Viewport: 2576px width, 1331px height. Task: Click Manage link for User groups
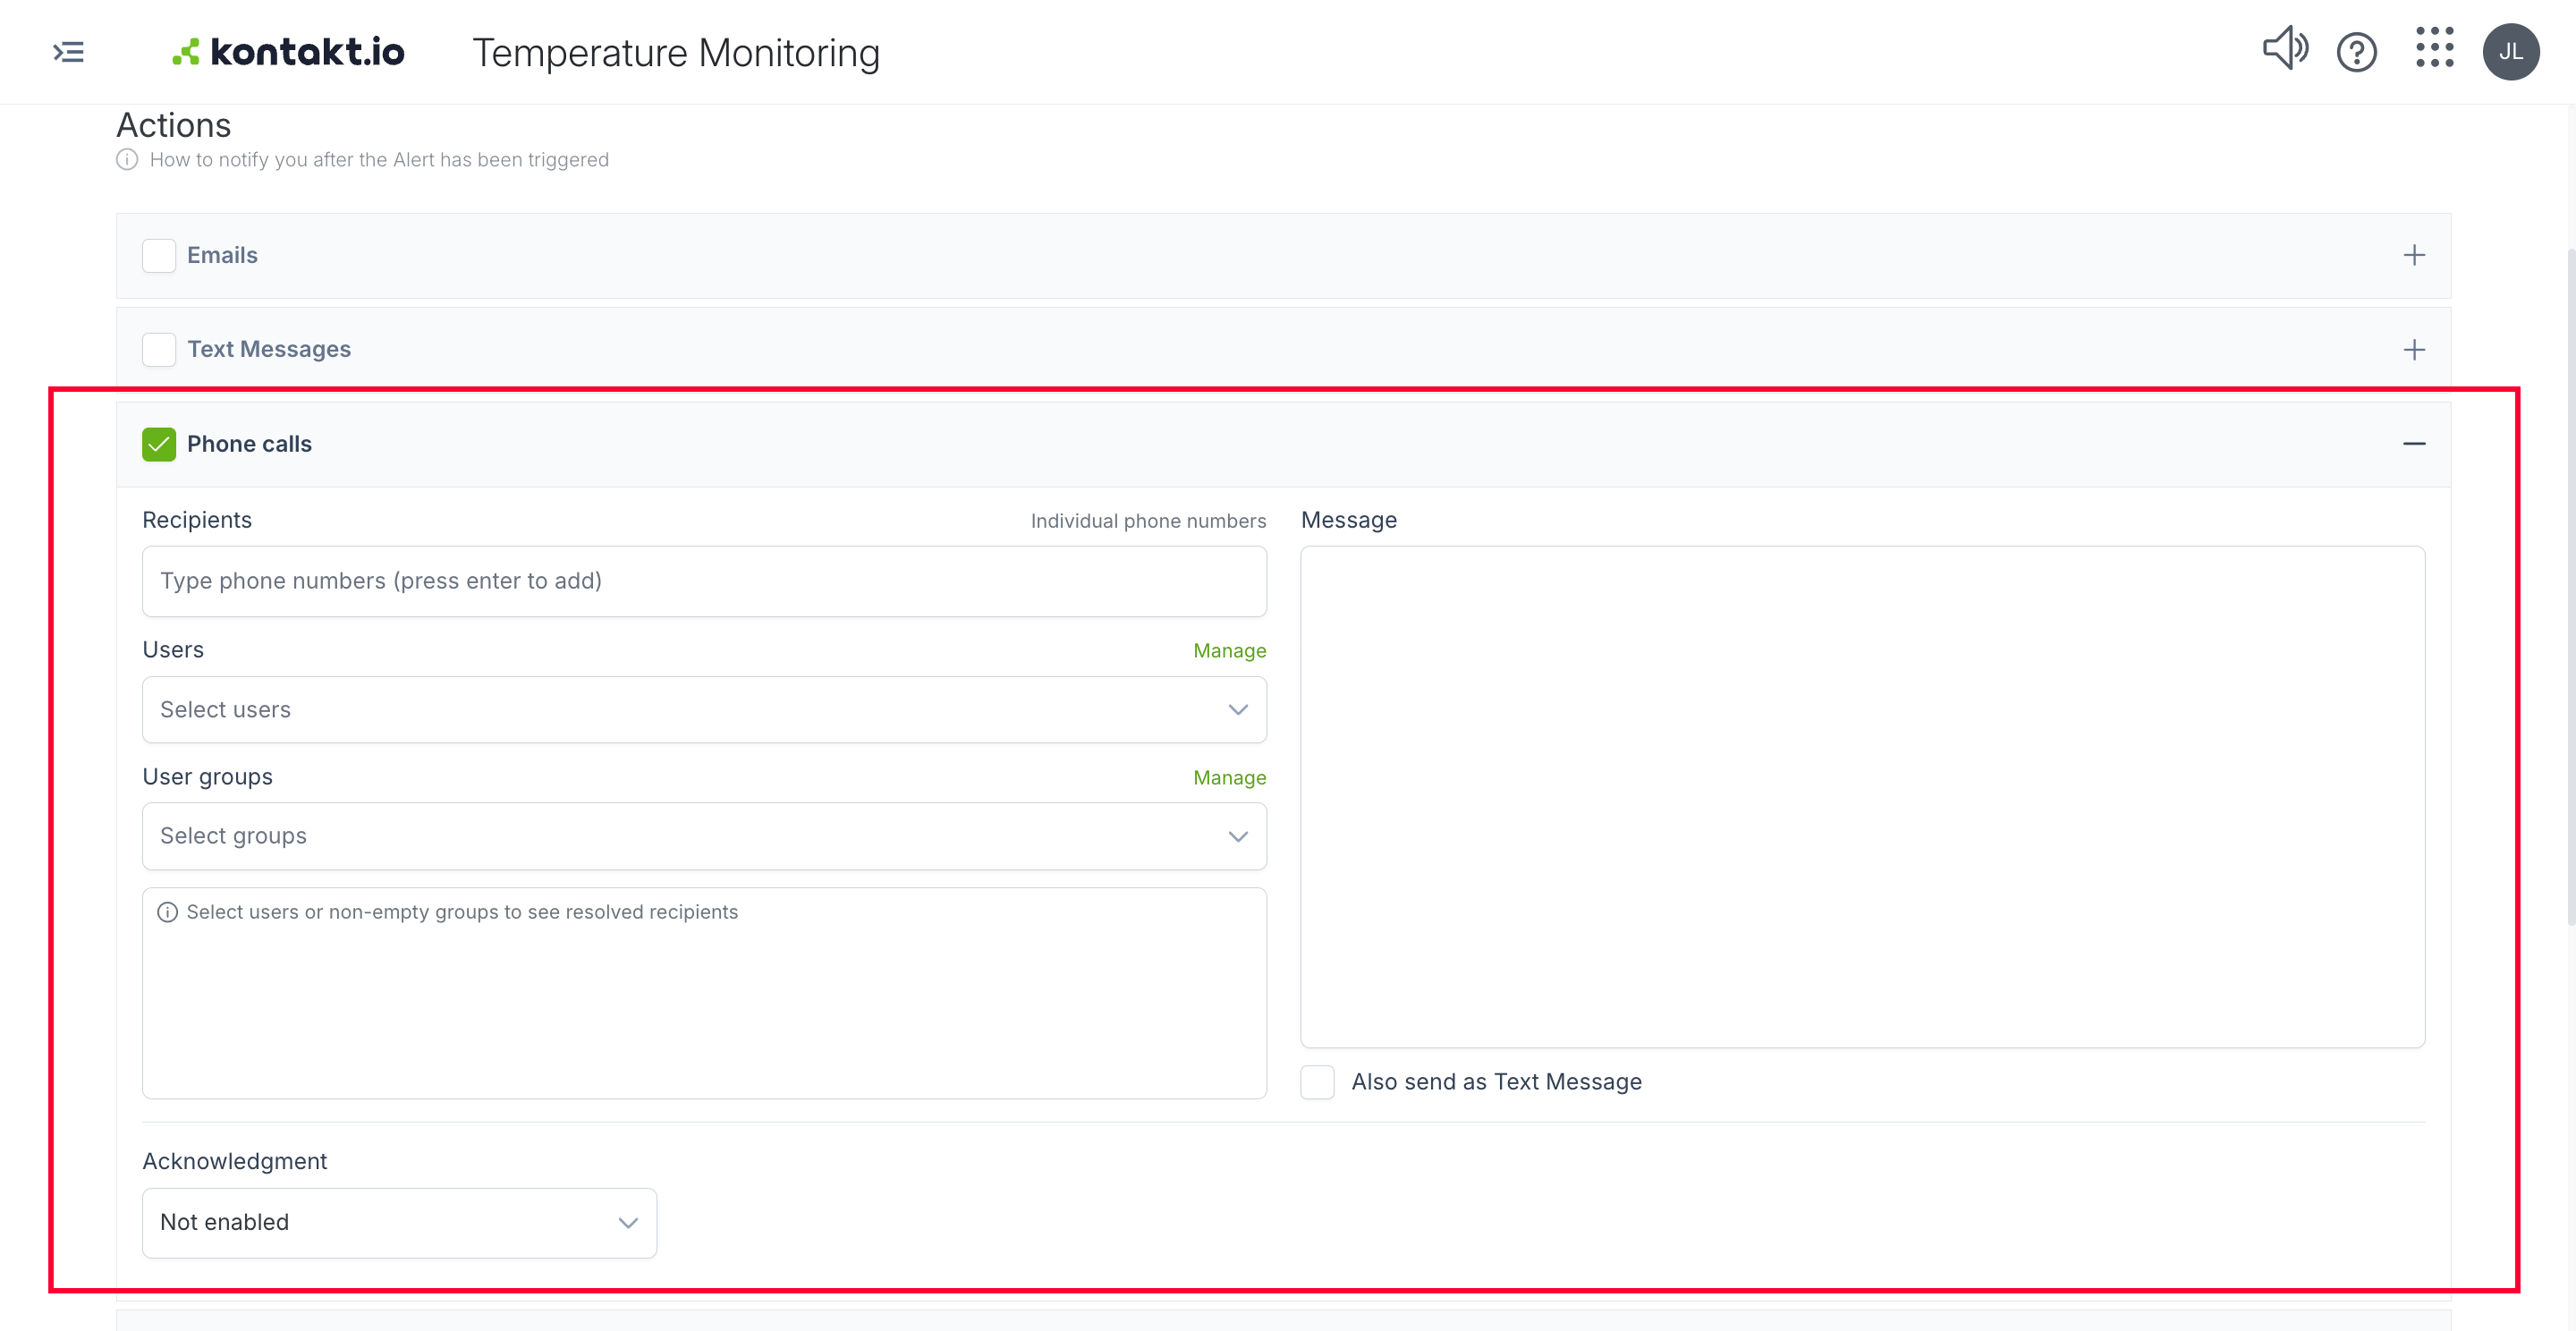click(x=1229, y=778)
